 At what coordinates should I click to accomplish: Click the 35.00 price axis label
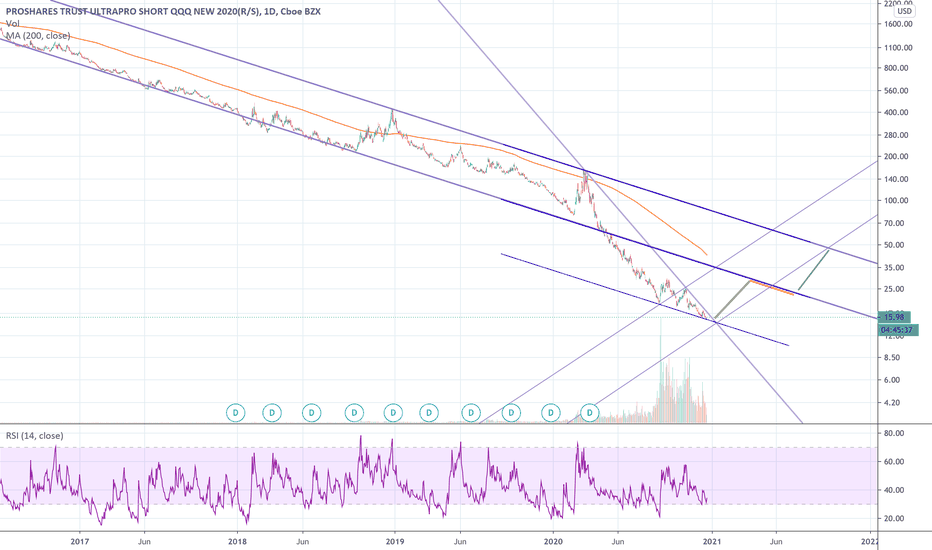click(x=894, y=268)
